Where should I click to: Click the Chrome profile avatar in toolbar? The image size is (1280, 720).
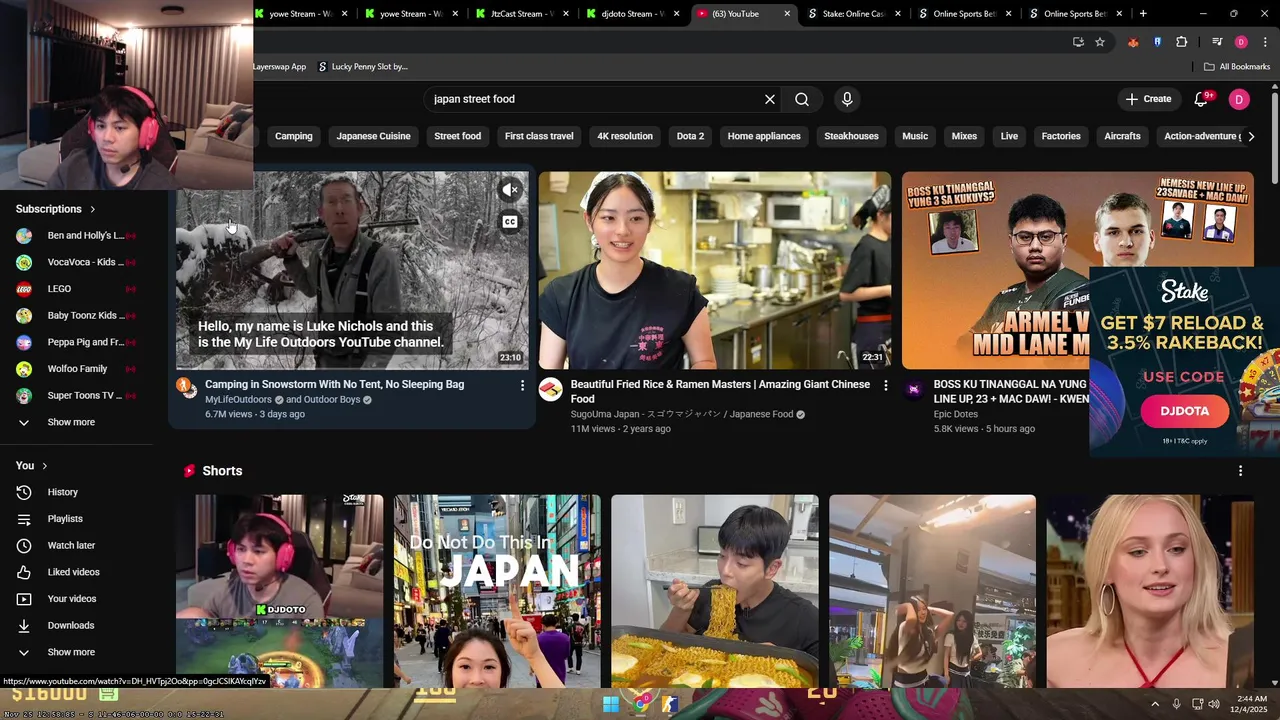1241,42
